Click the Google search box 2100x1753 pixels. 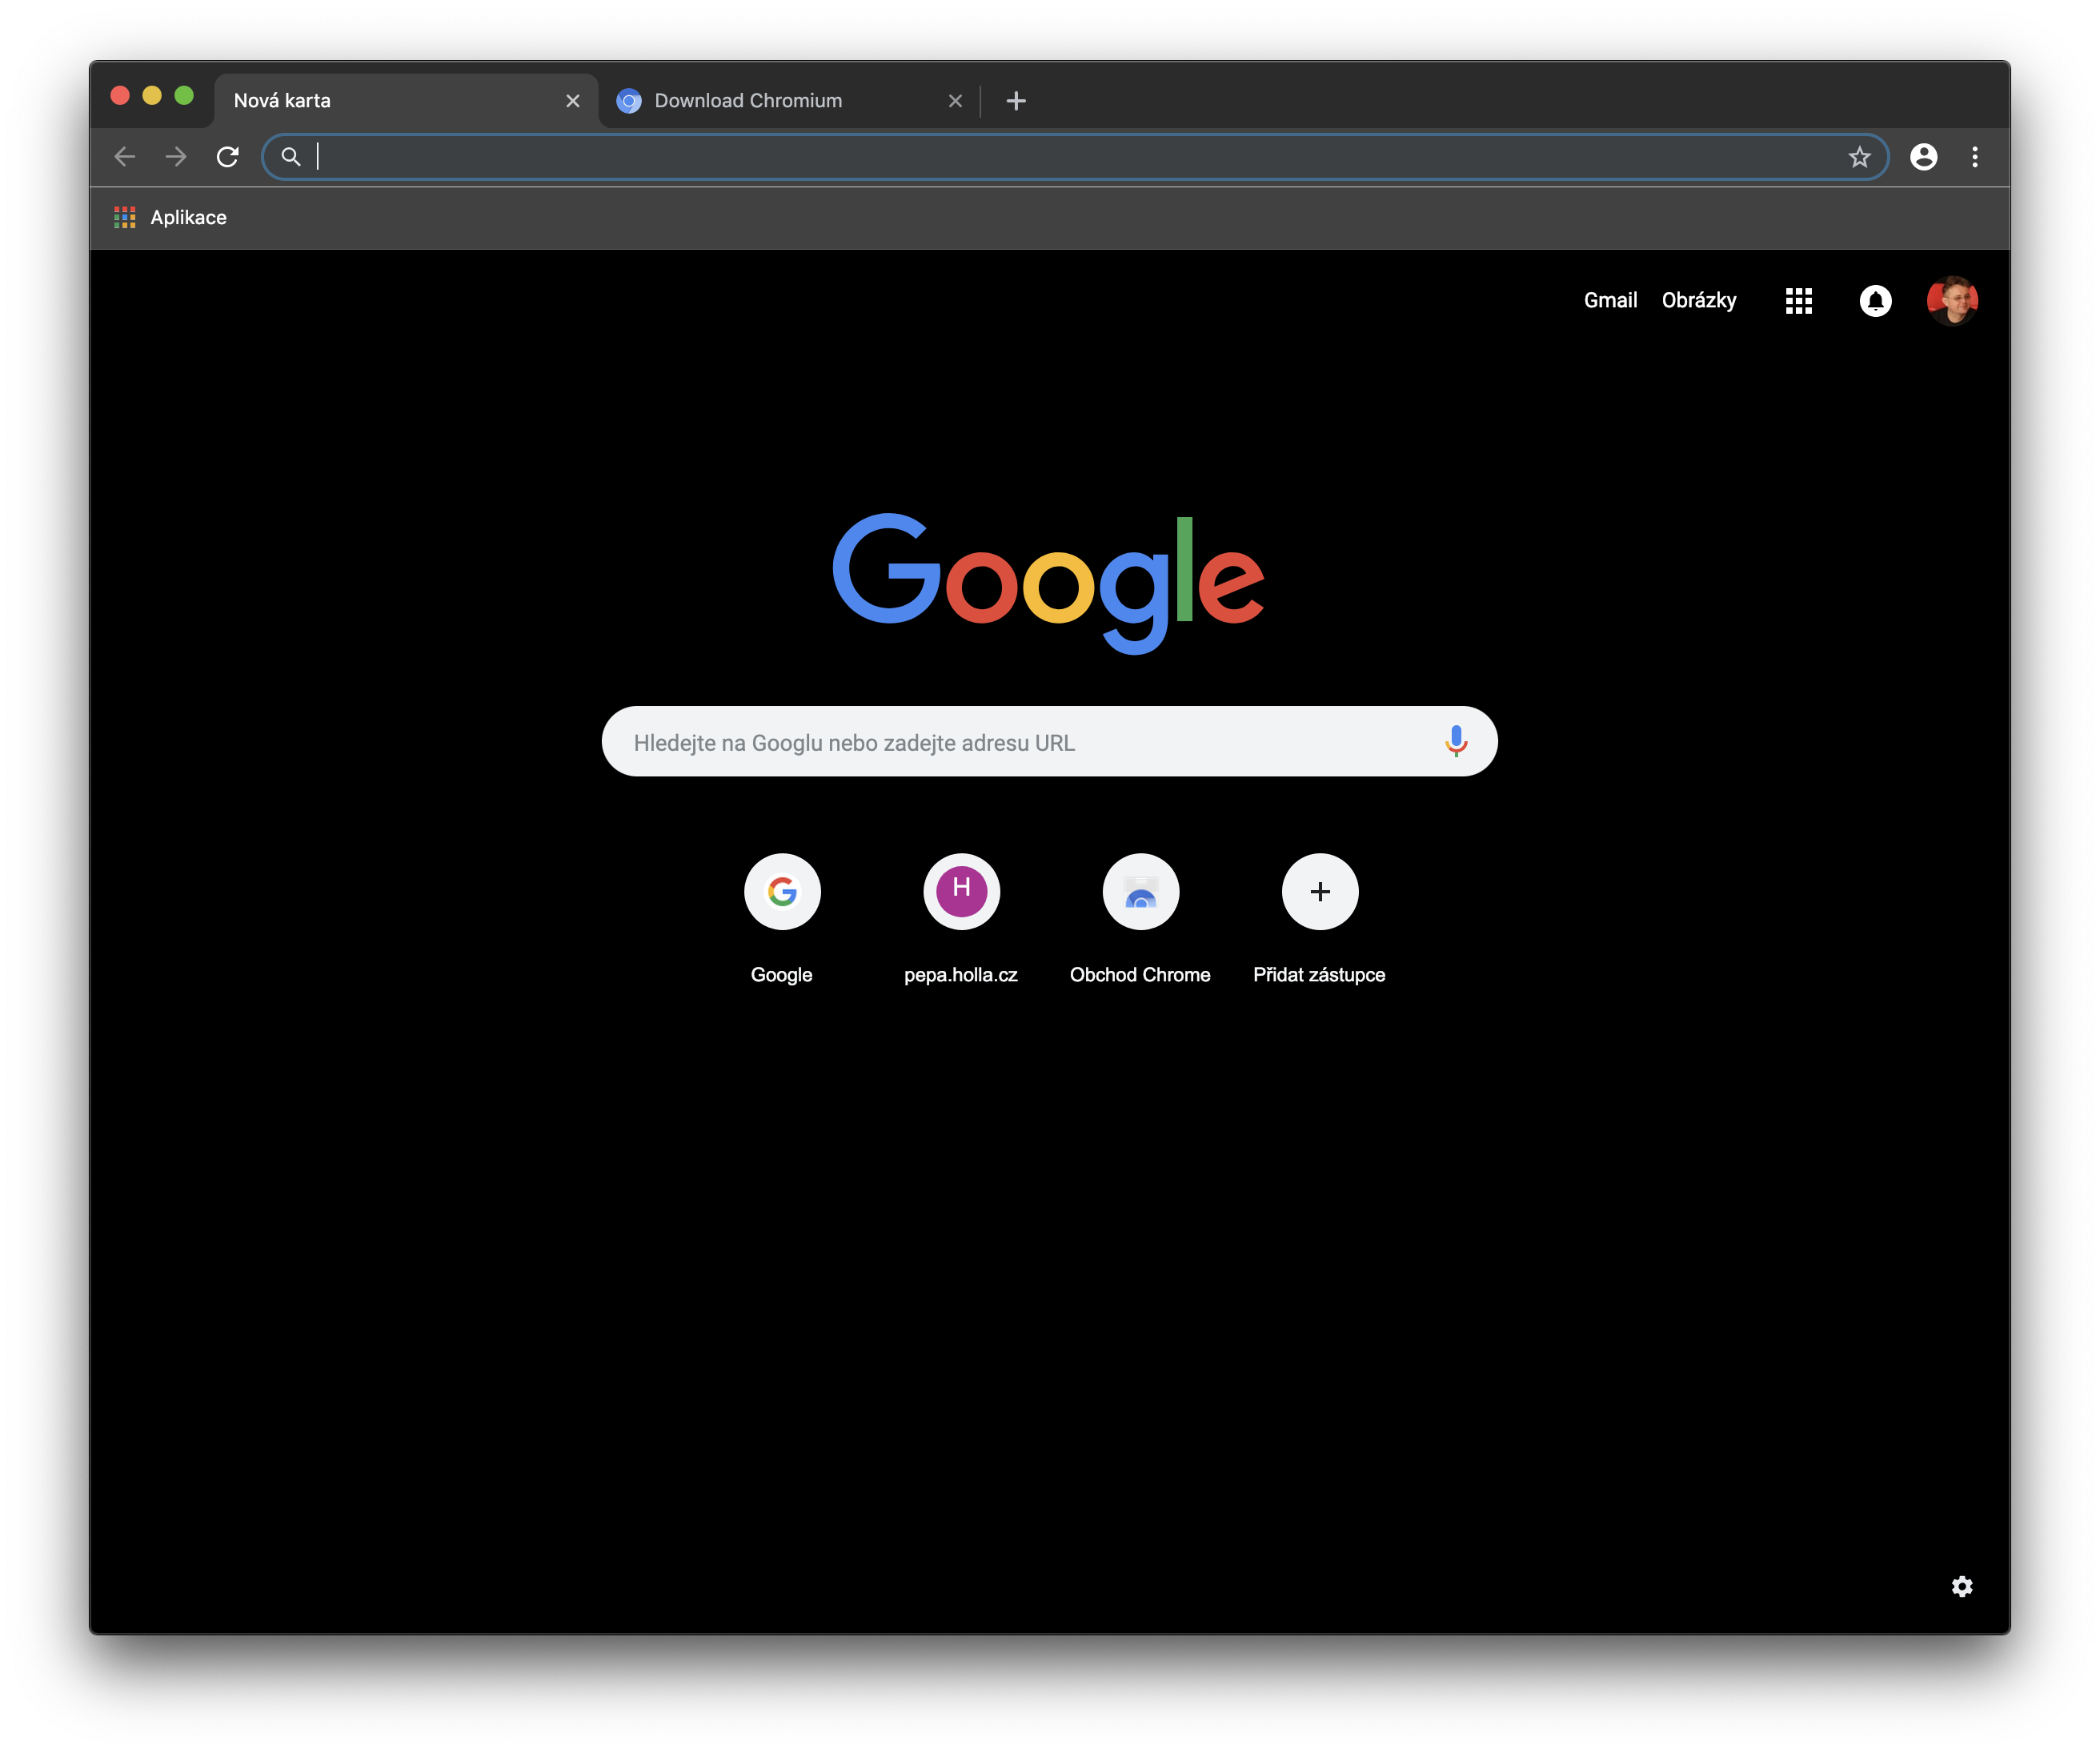[1049, 741]
